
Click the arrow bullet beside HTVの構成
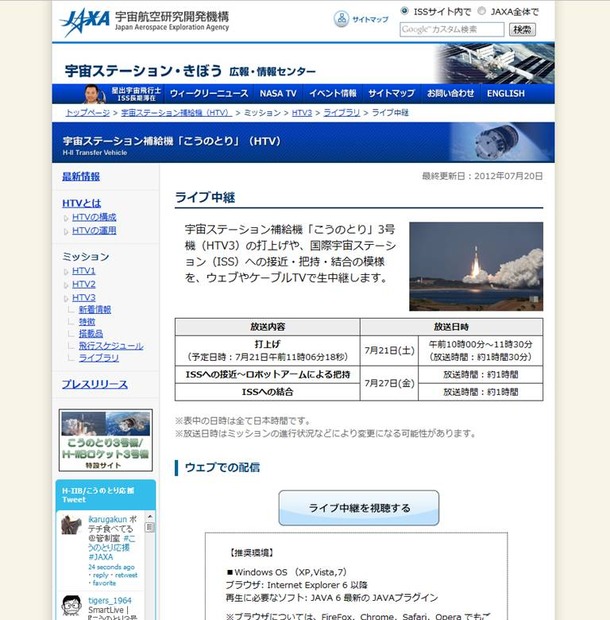coord(66,218)
